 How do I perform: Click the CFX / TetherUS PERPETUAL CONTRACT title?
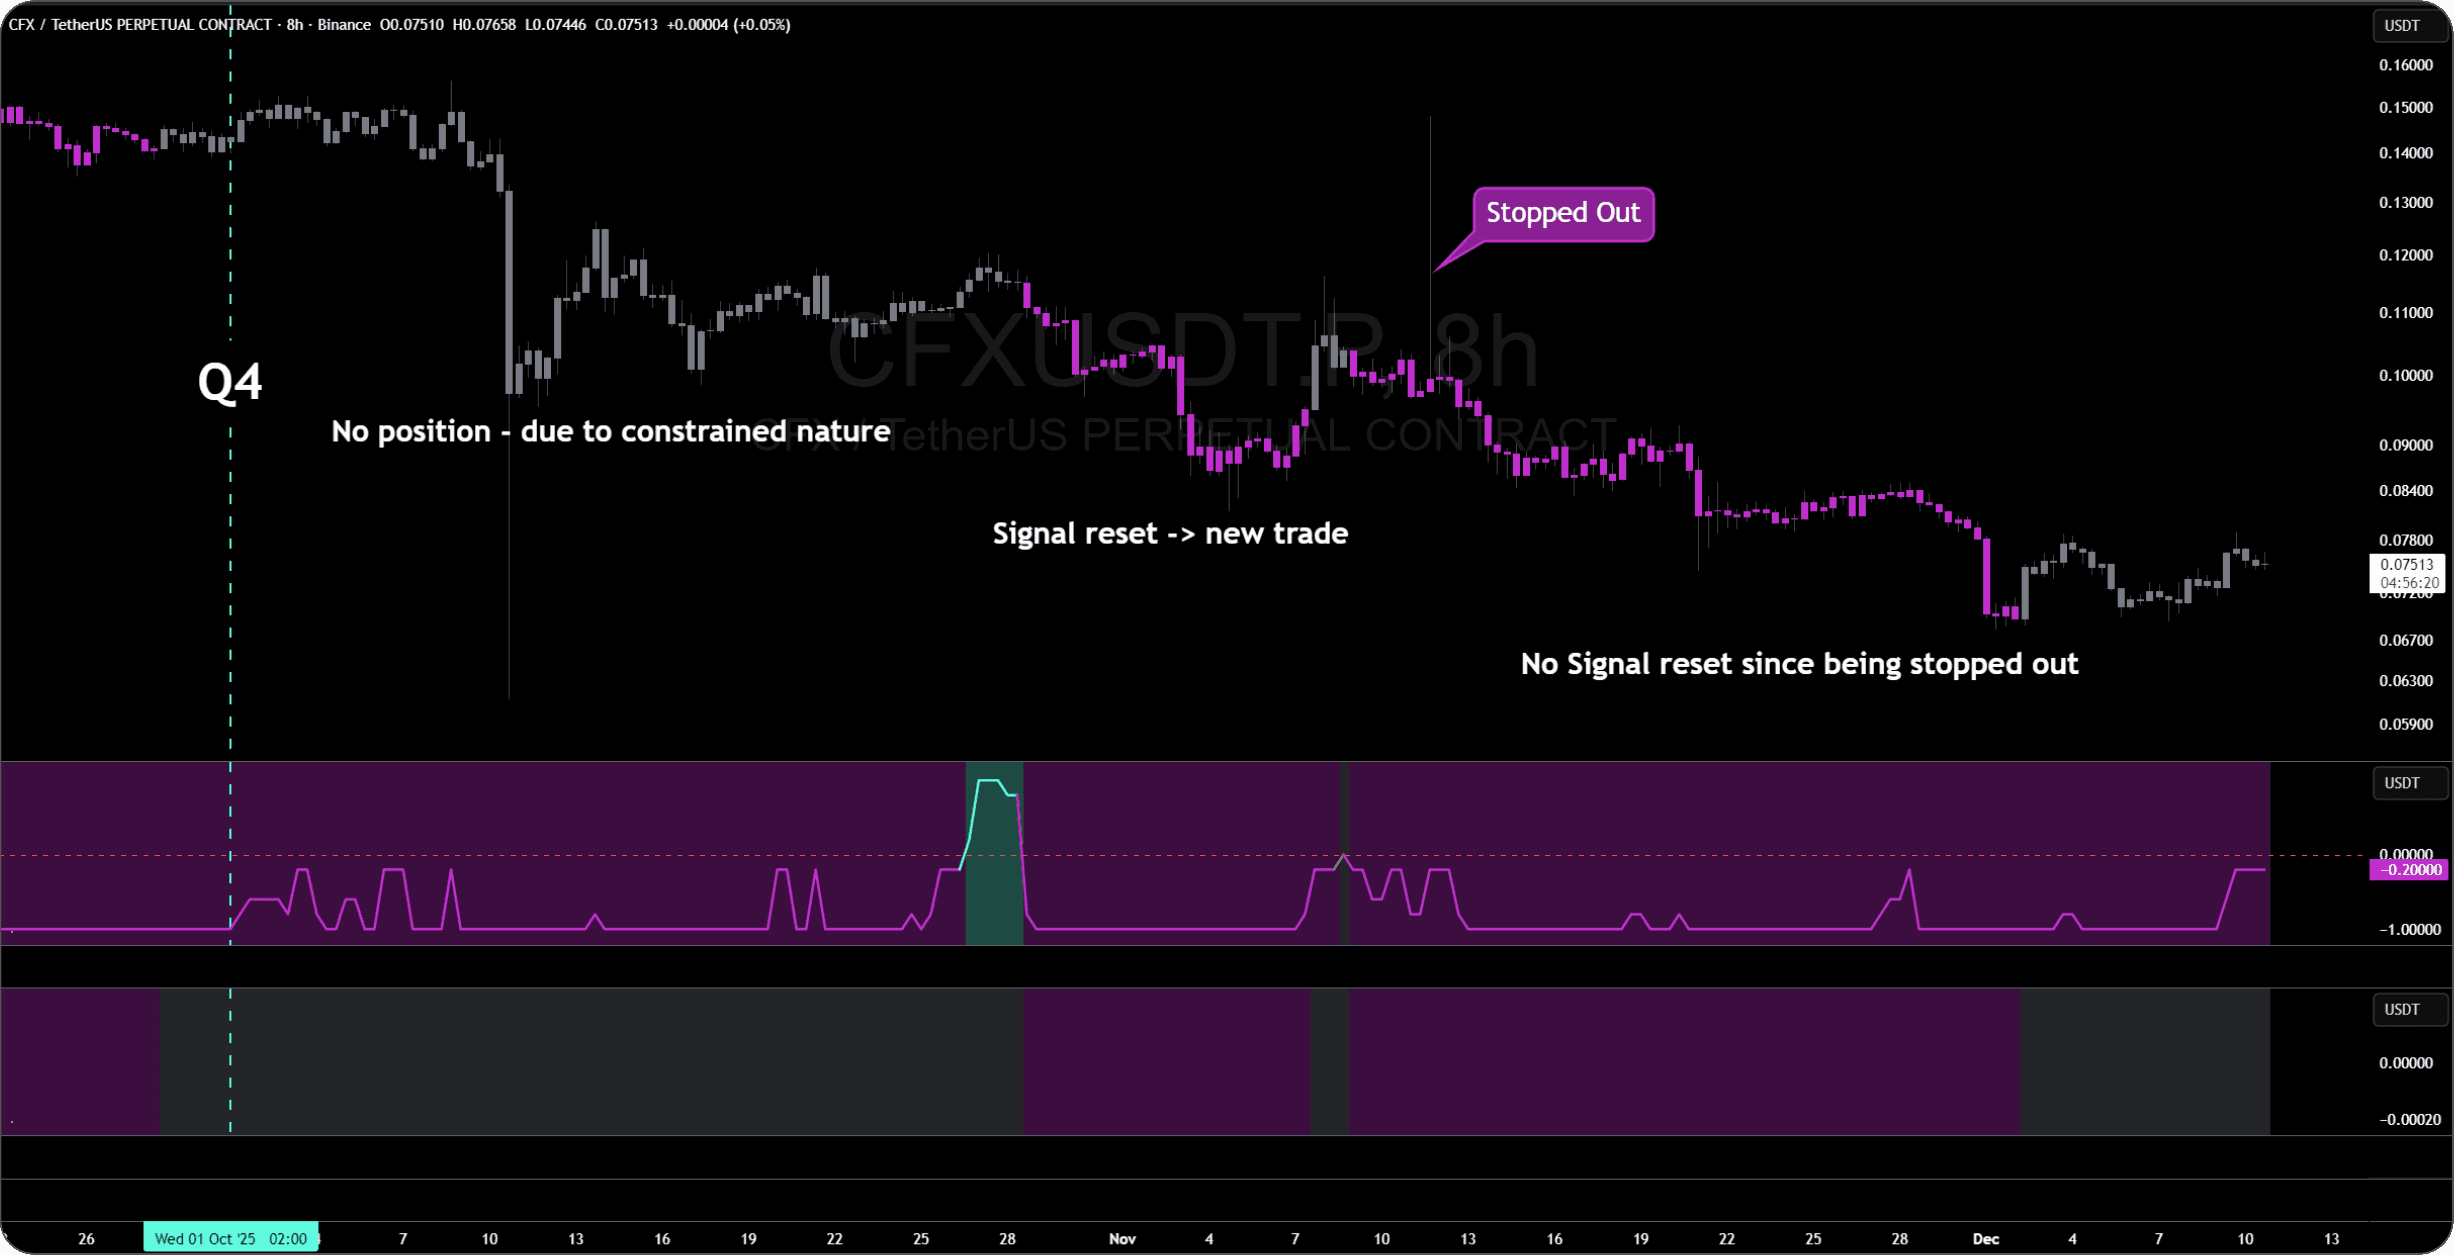140,25
